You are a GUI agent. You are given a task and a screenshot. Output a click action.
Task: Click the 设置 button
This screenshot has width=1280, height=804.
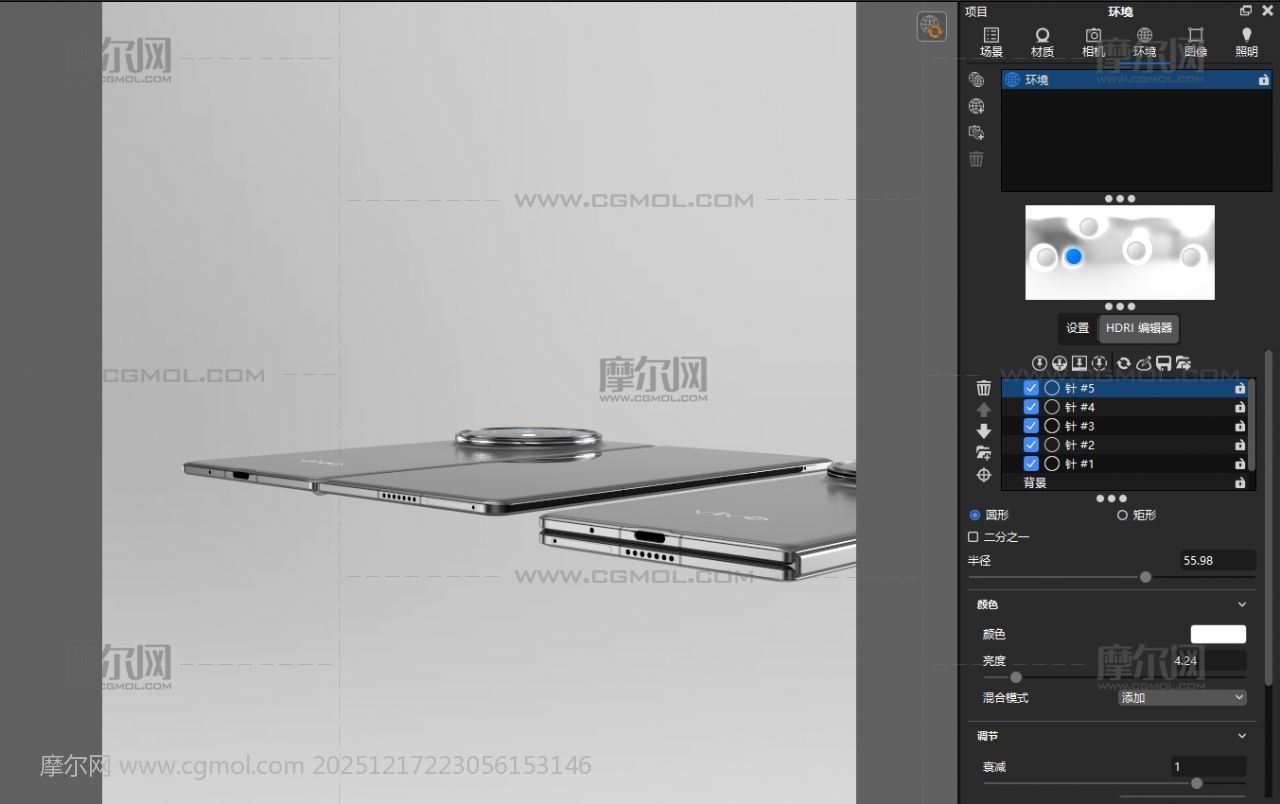point(1077,328)
